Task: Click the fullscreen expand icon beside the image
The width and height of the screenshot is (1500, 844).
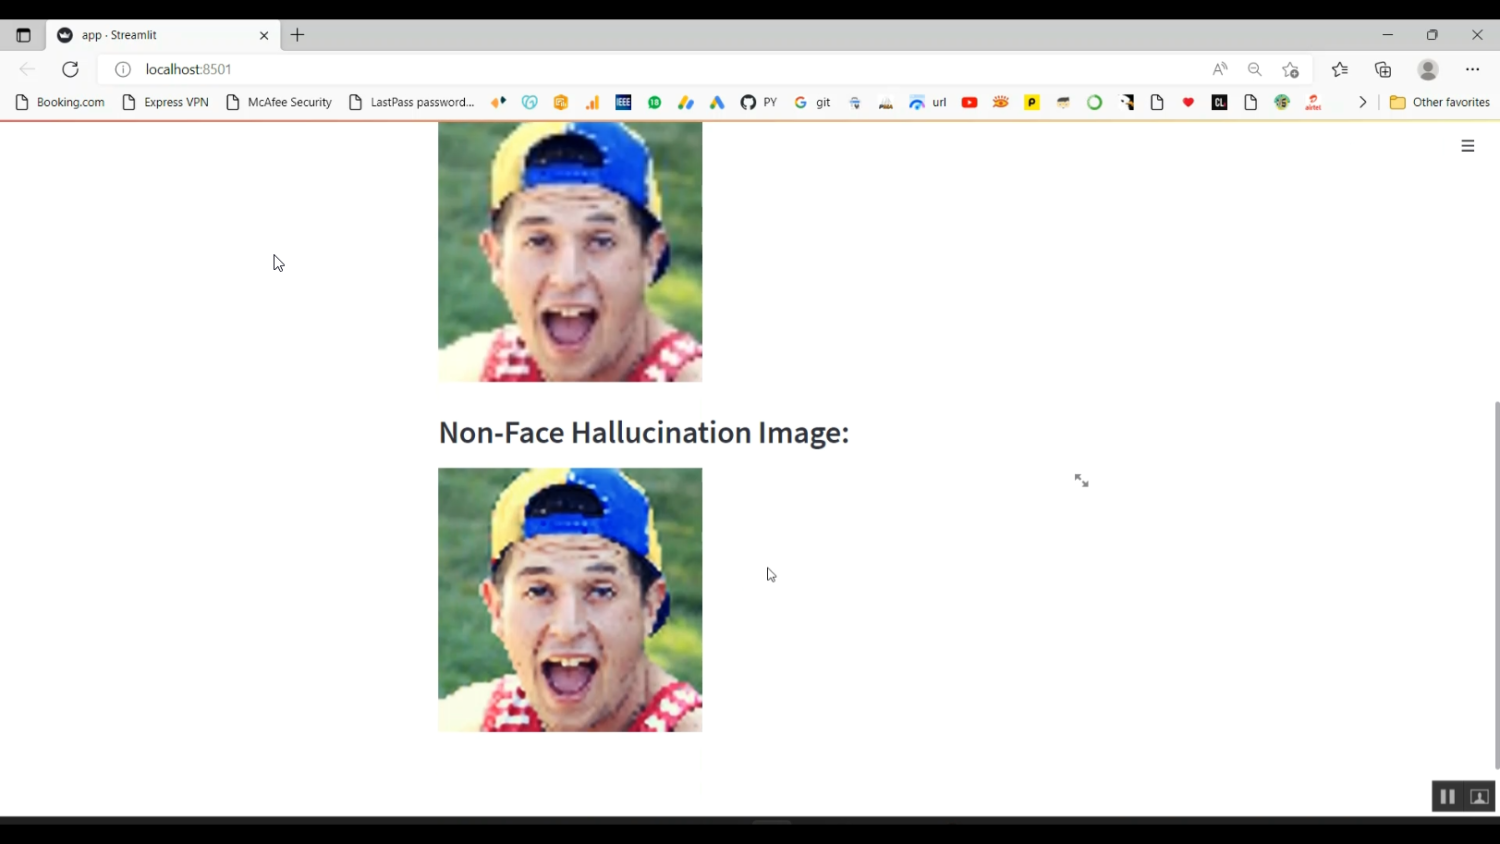Action: click(1081, 480)
